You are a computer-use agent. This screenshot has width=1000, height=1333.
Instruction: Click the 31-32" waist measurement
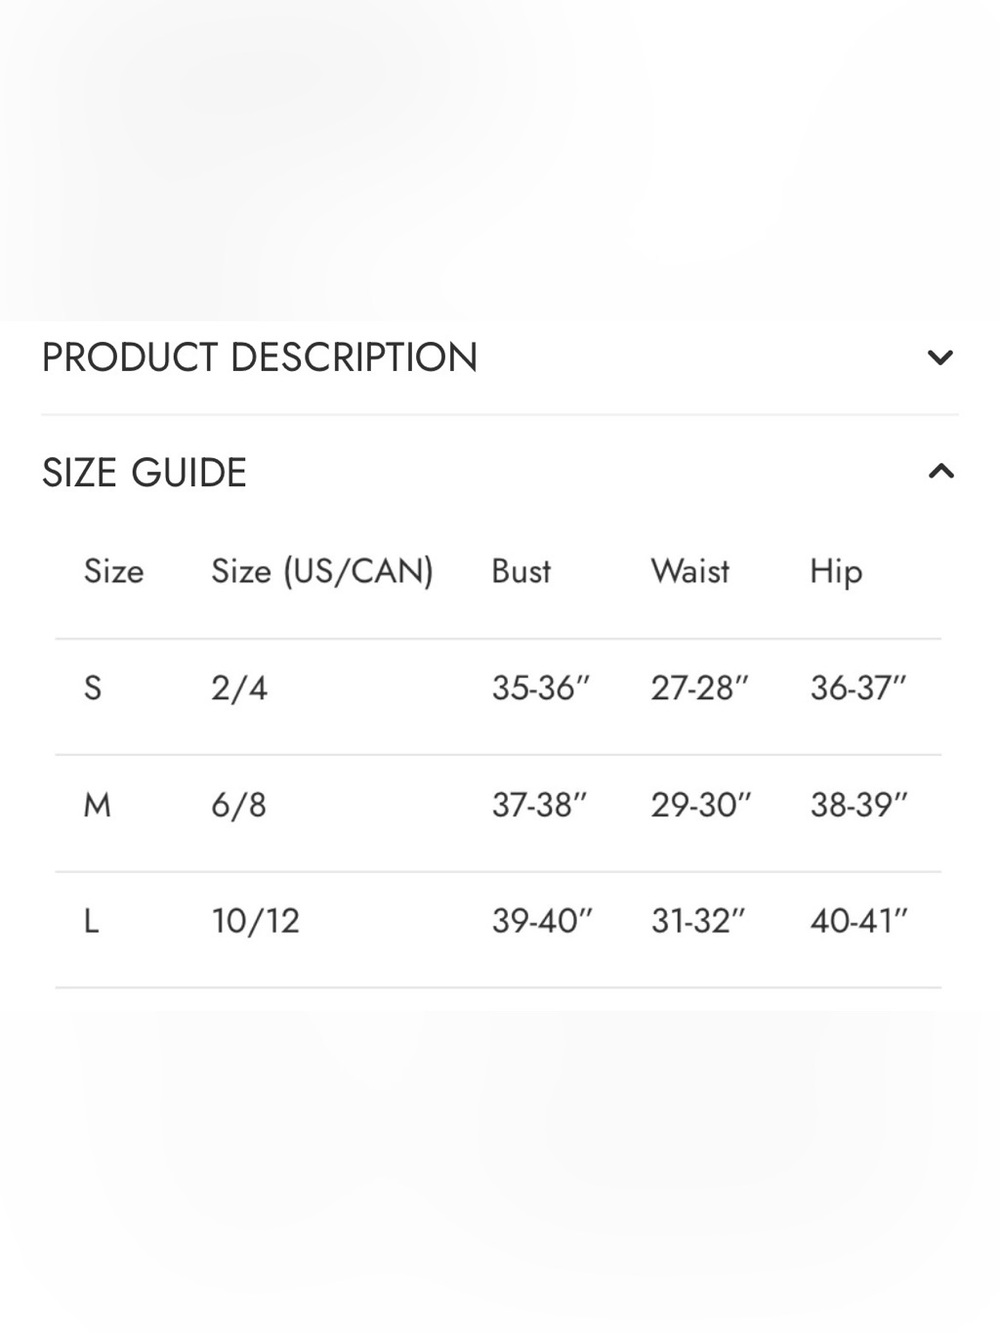pos(698,921)
